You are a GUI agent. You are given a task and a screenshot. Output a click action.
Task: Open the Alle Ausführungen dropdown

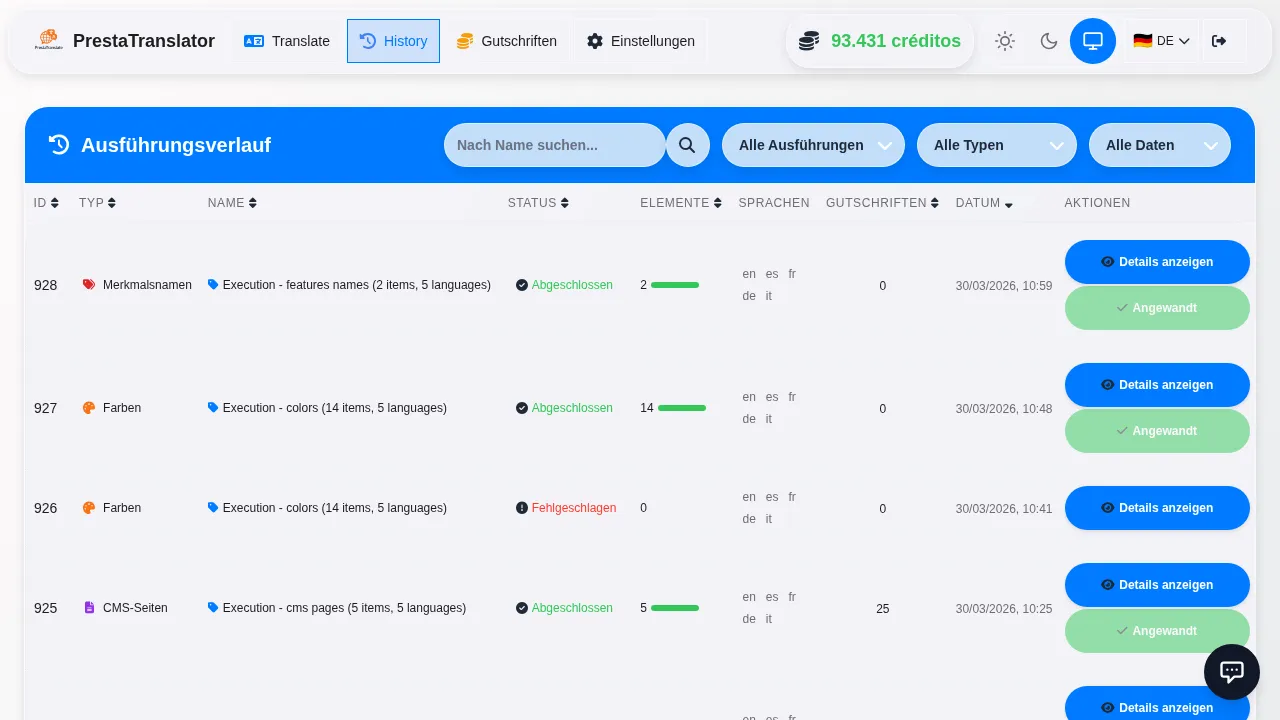coord(812,145)
